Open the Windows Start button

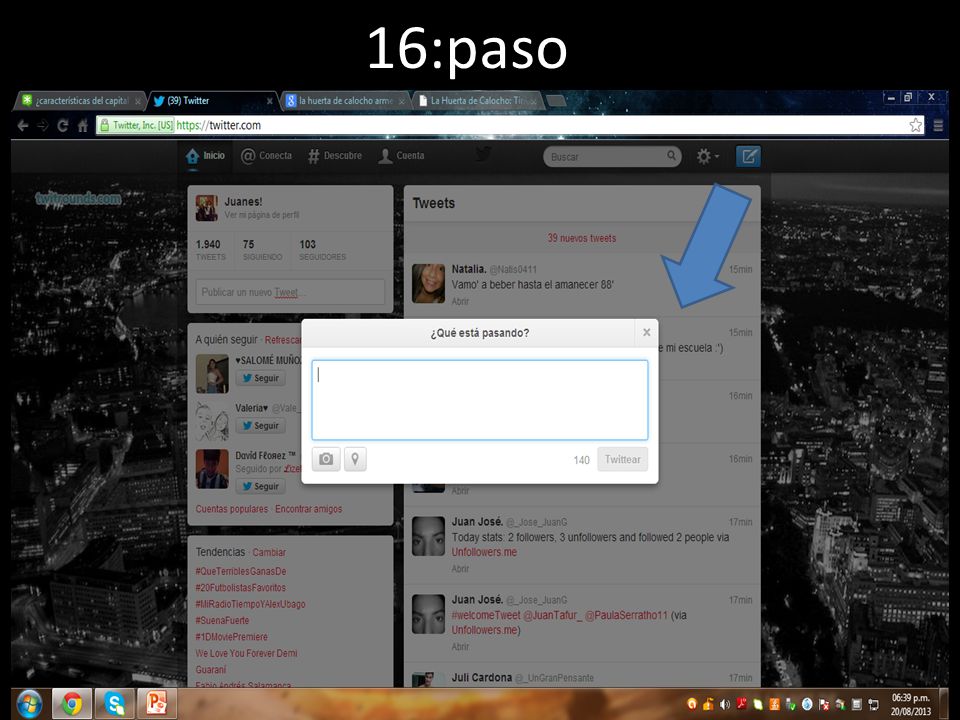[x=29, y=704]
